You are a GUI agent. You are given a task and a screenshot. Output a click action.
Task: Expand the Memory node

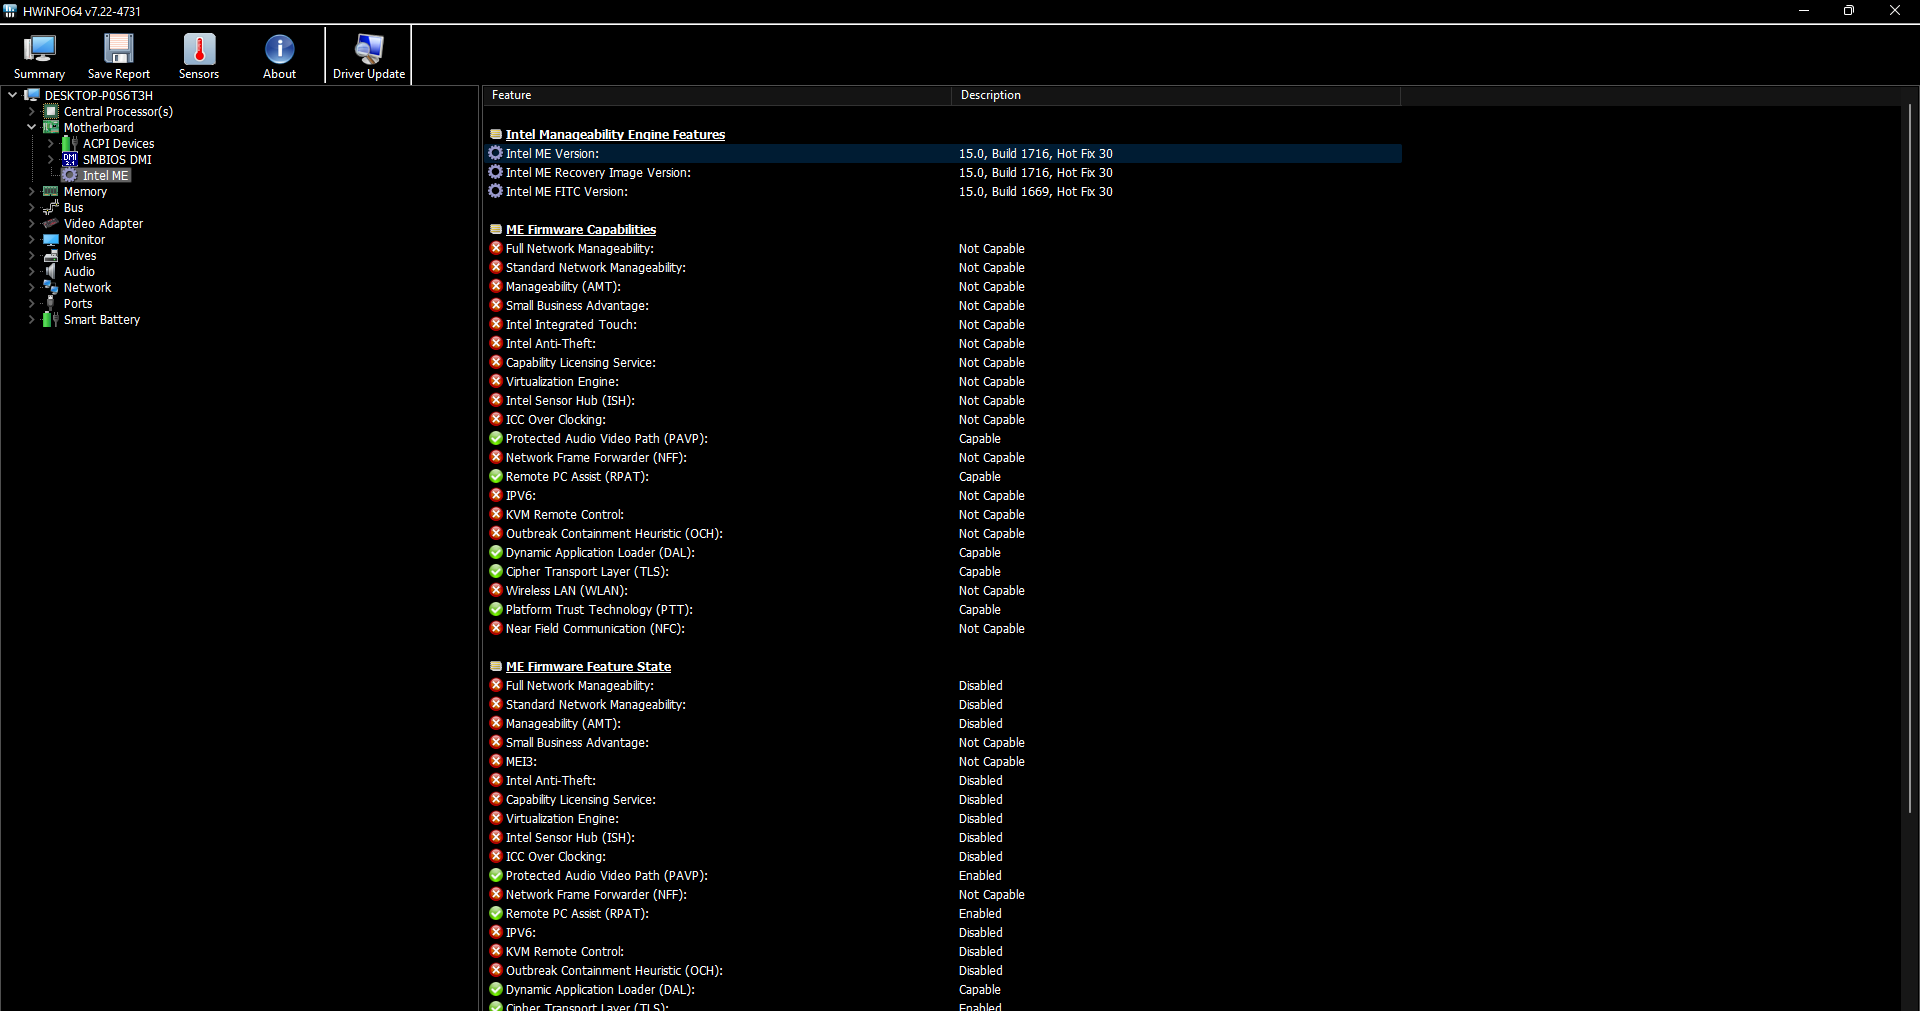(x=31, y=191)
